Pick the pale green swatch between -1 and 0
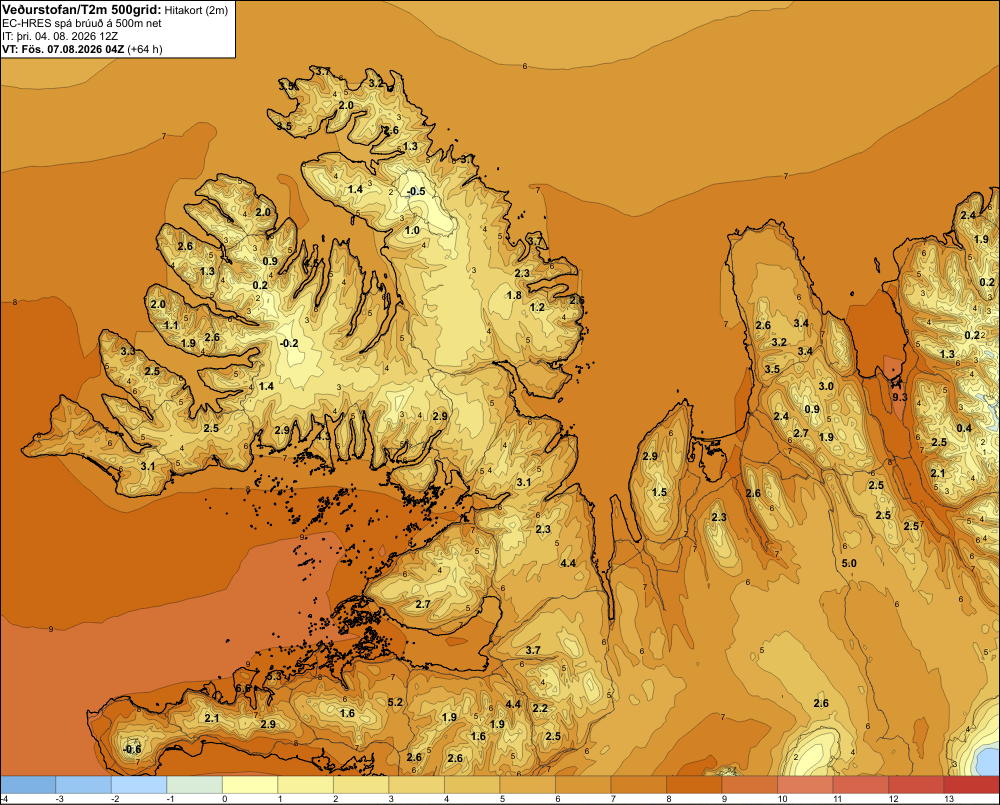 click(195, 785)
